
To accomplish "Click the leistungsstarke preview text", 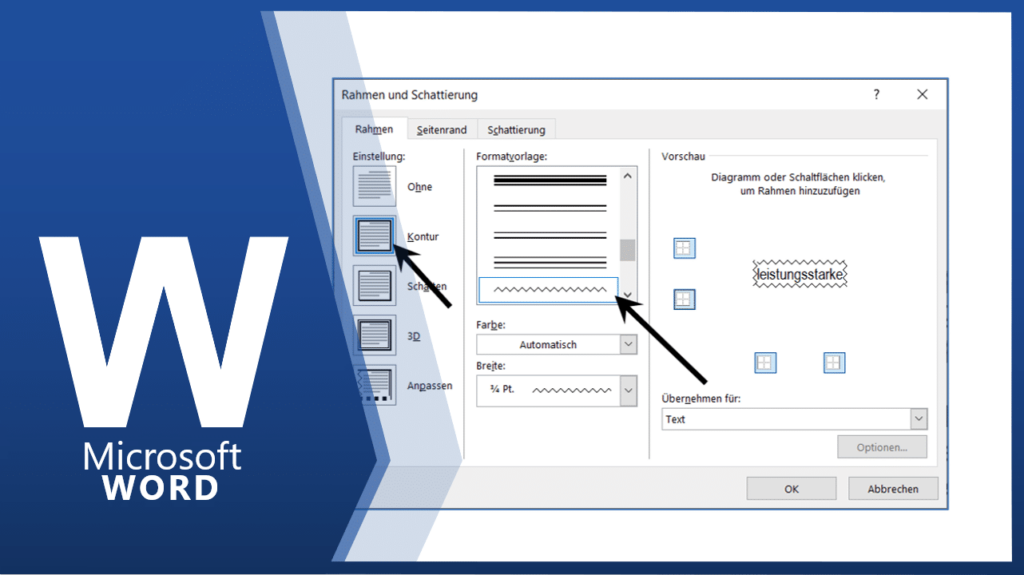I will click(x=800, y=274).
